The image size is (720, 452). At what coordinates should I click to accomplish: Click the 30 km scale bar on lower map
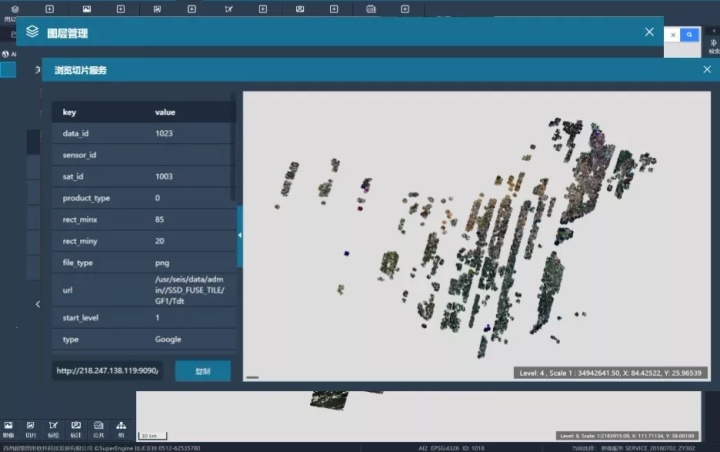click(x=153, y=435)
